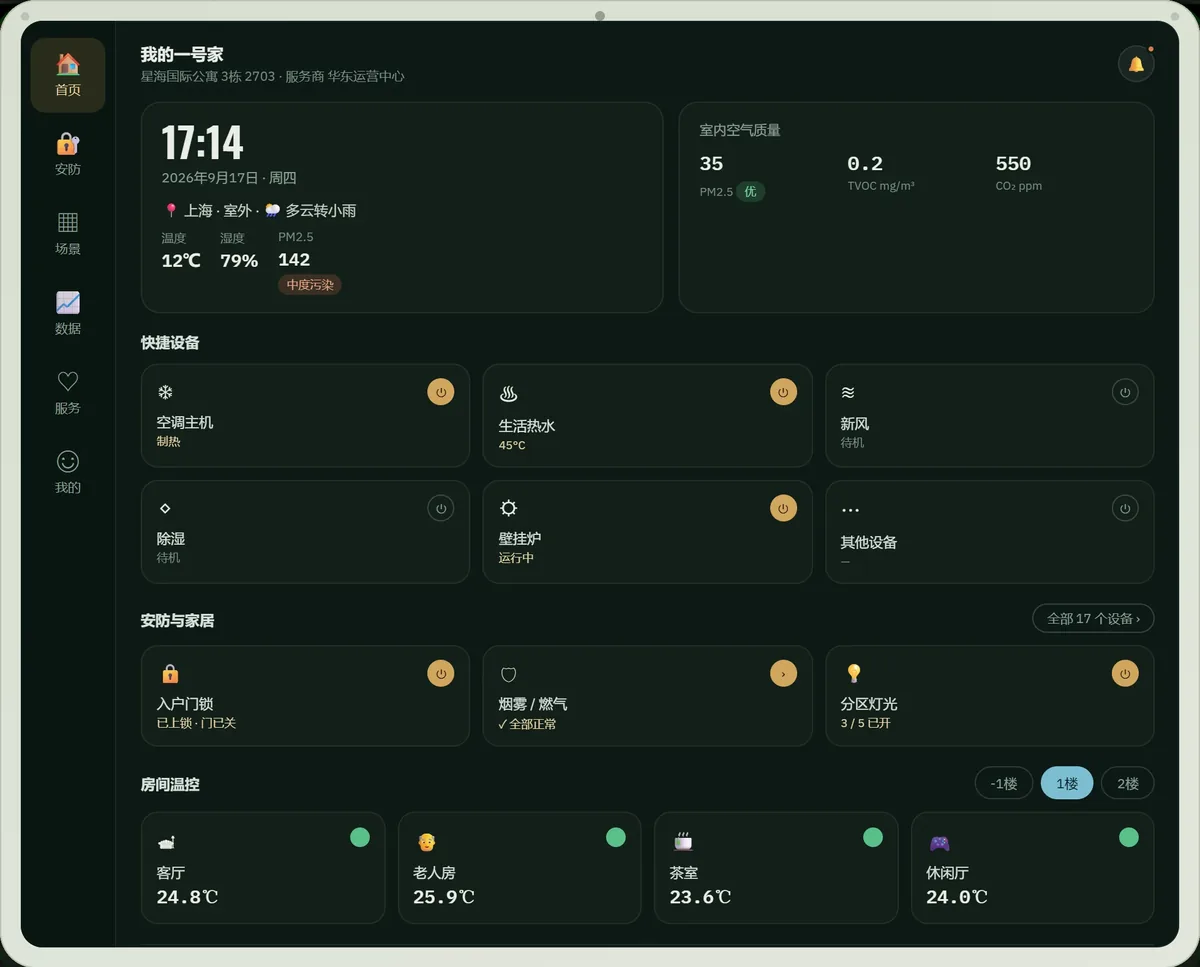Click the 24.8℃ temperature of 客厅
1200x967 pixels.
[187, 897]
